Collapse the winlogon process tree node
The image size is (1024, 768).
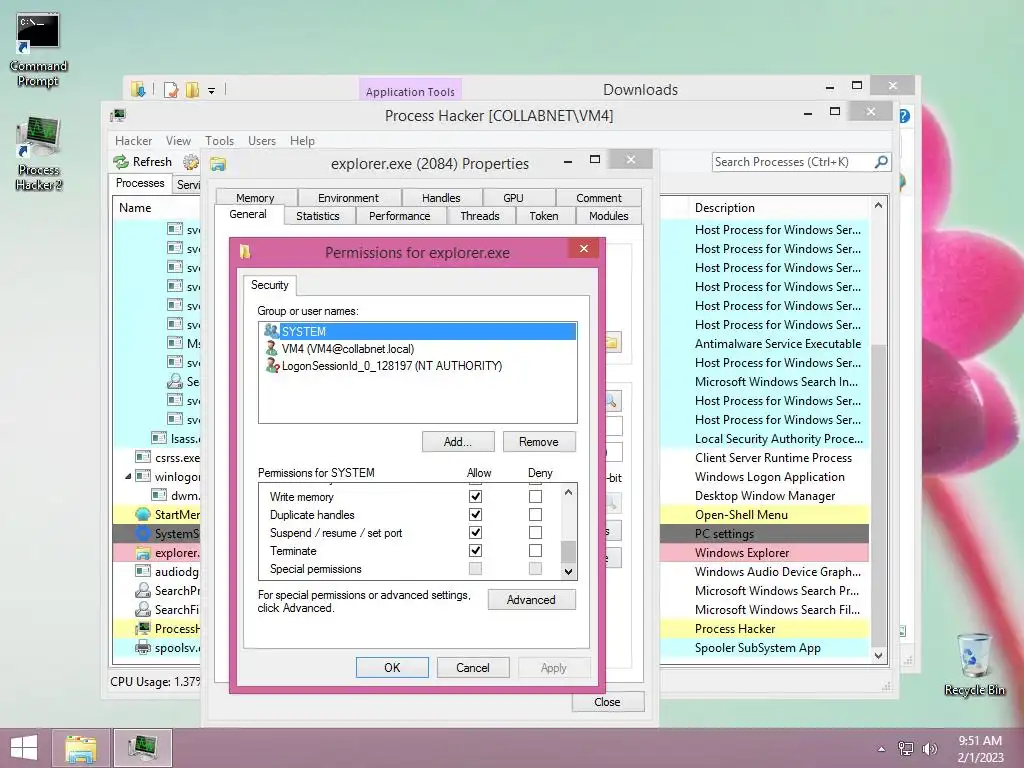click(128, 477)
